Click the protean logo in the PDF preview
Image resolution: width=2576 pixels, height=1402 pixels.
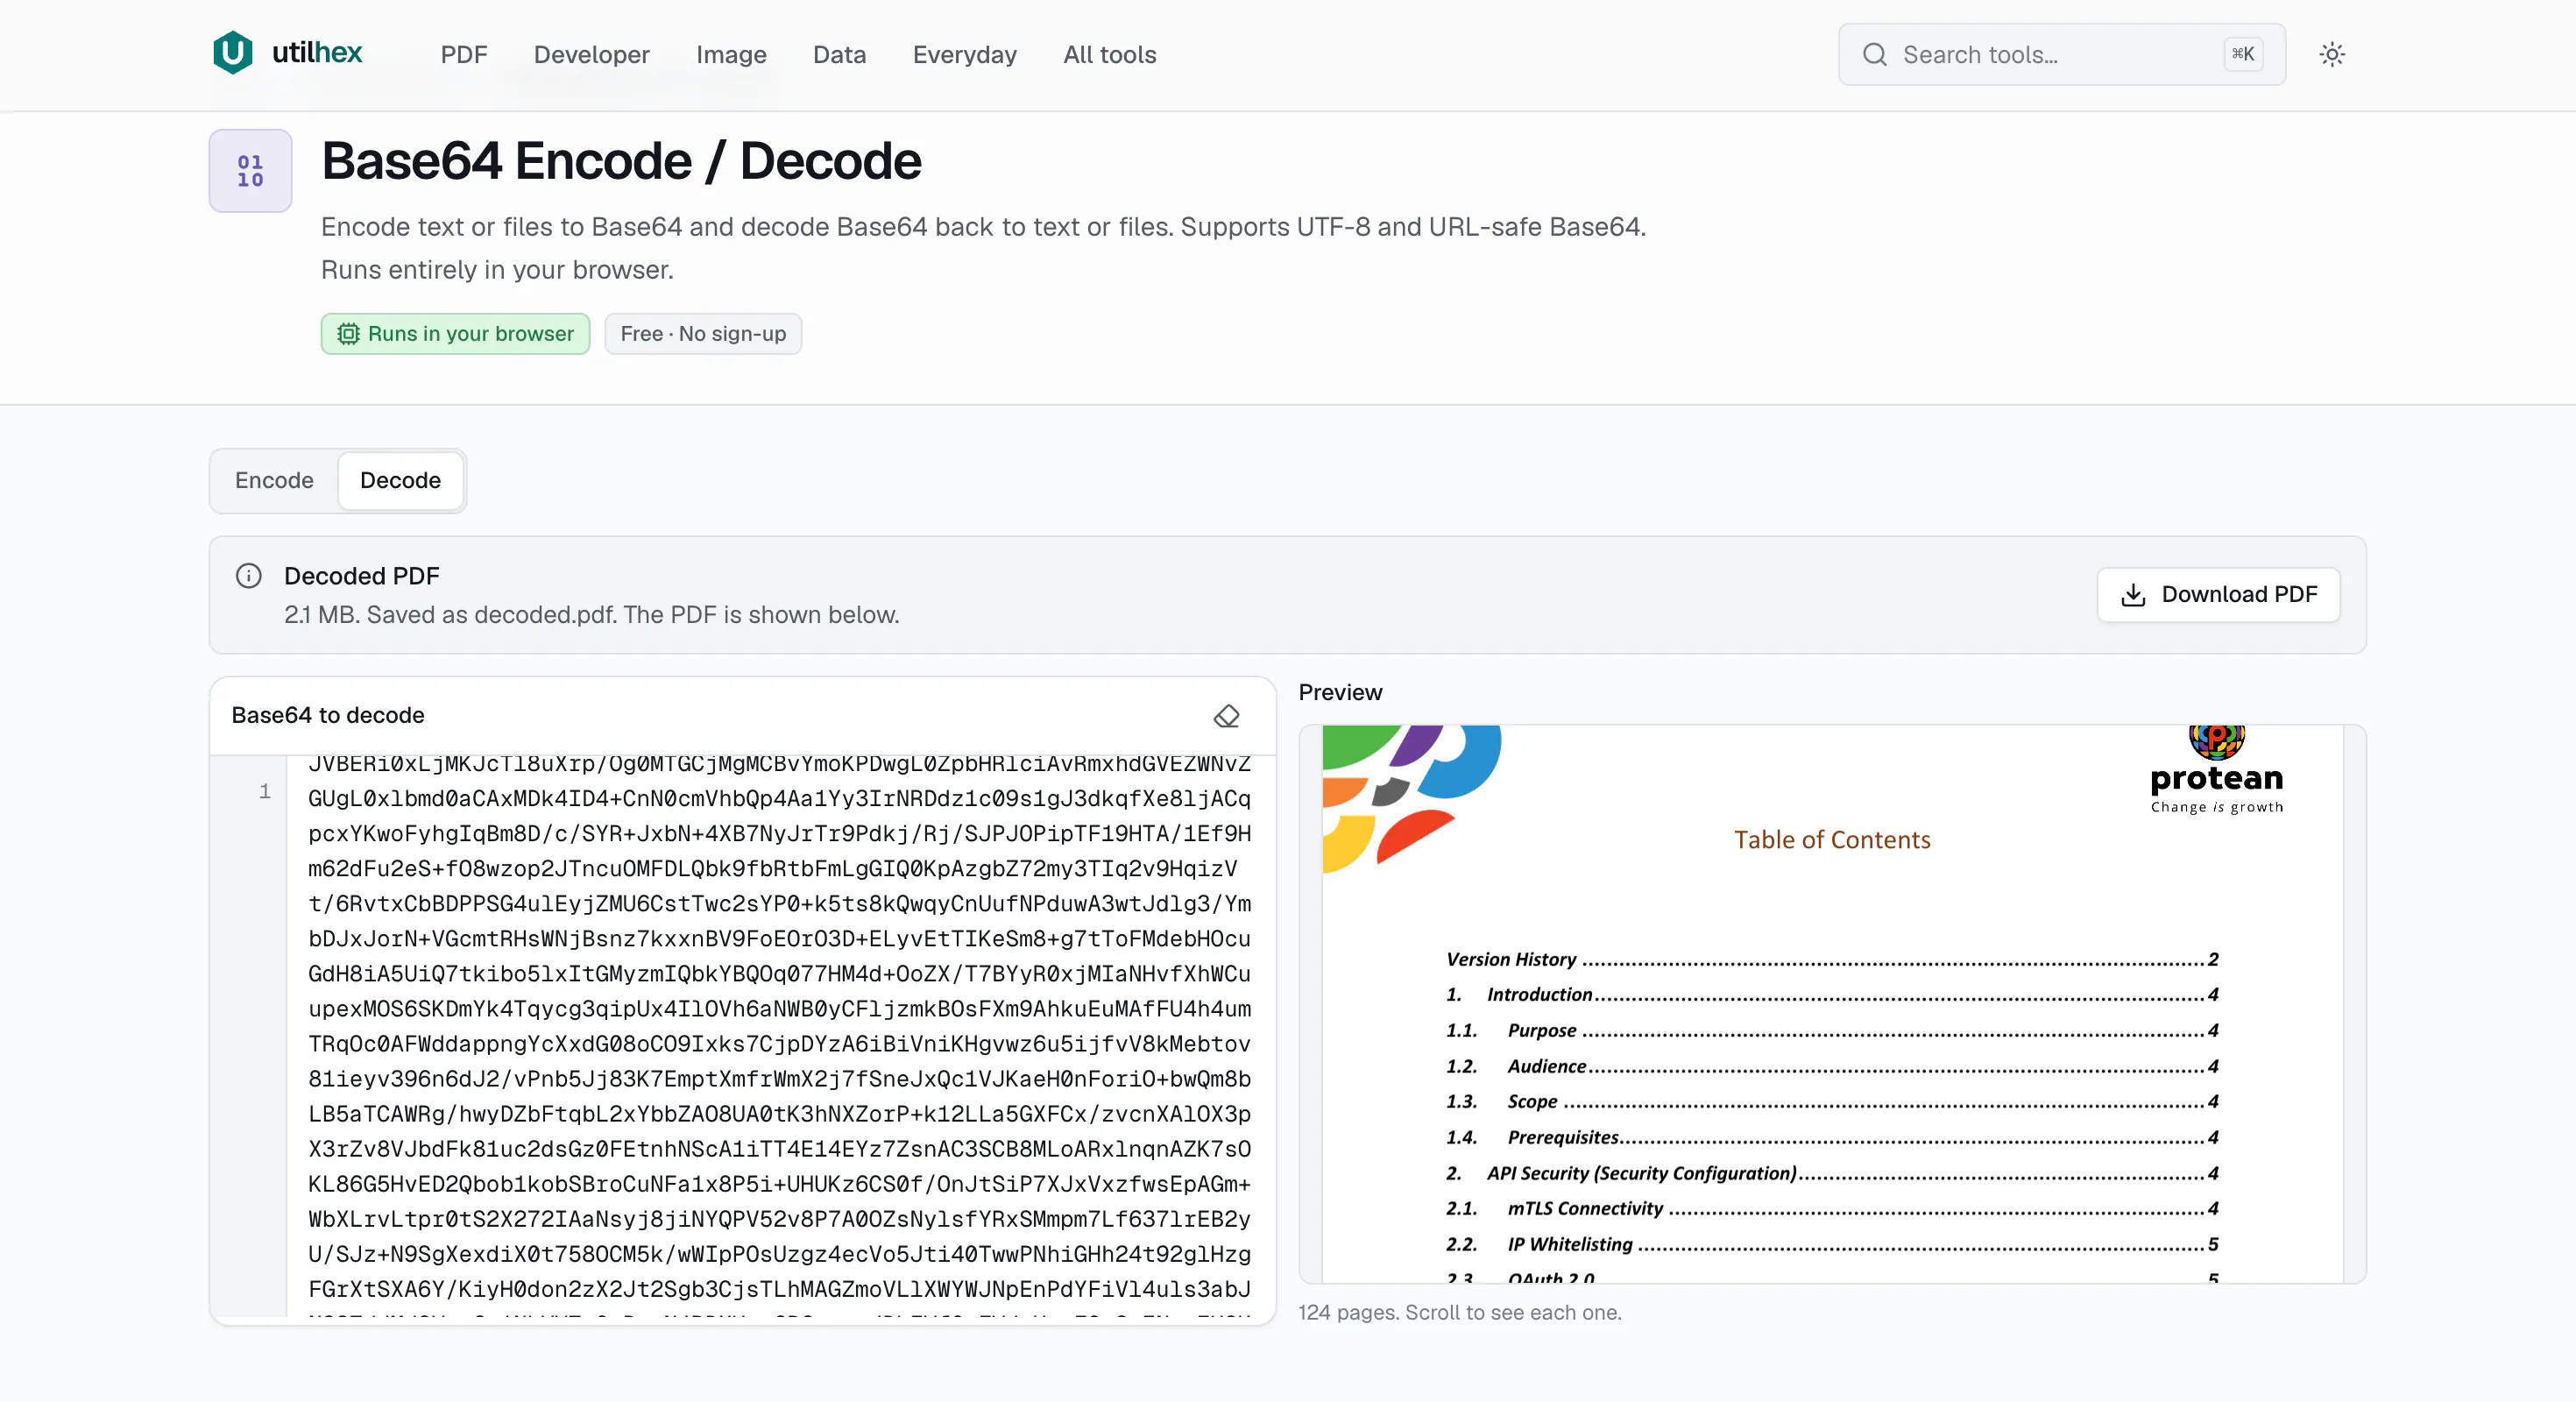coord(2216,770)
